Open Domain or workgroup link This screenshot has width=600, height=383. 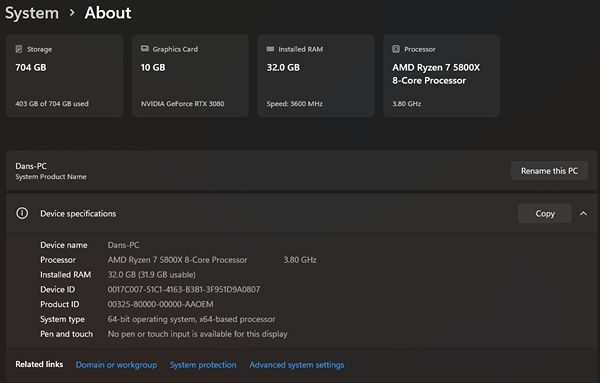click(x=116, y=365)
